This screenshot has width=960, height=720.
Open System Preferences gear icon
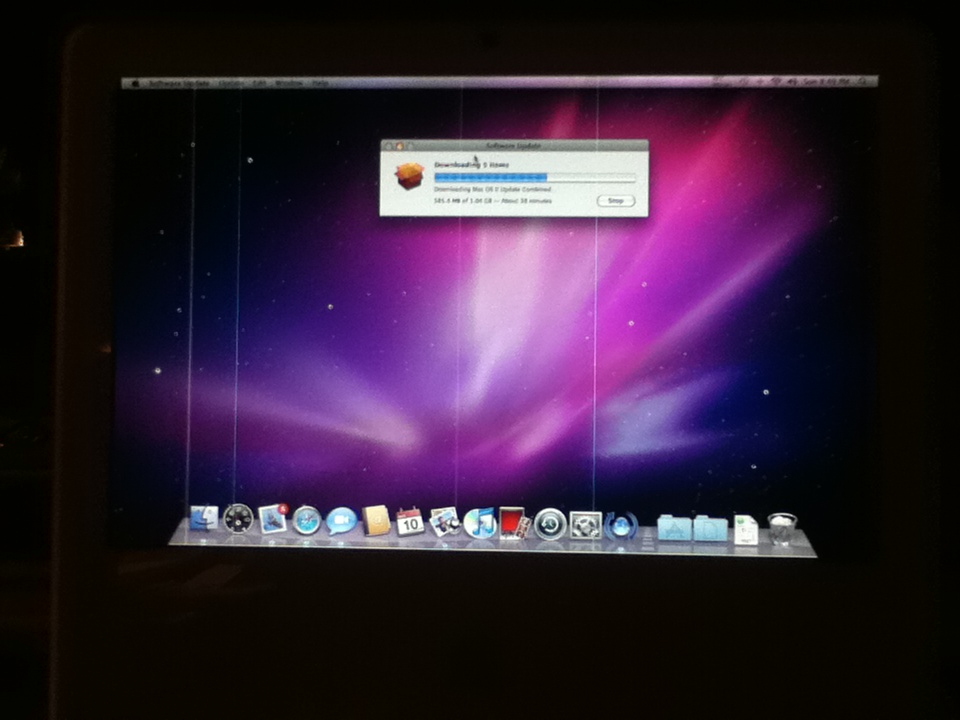(586, 525)
